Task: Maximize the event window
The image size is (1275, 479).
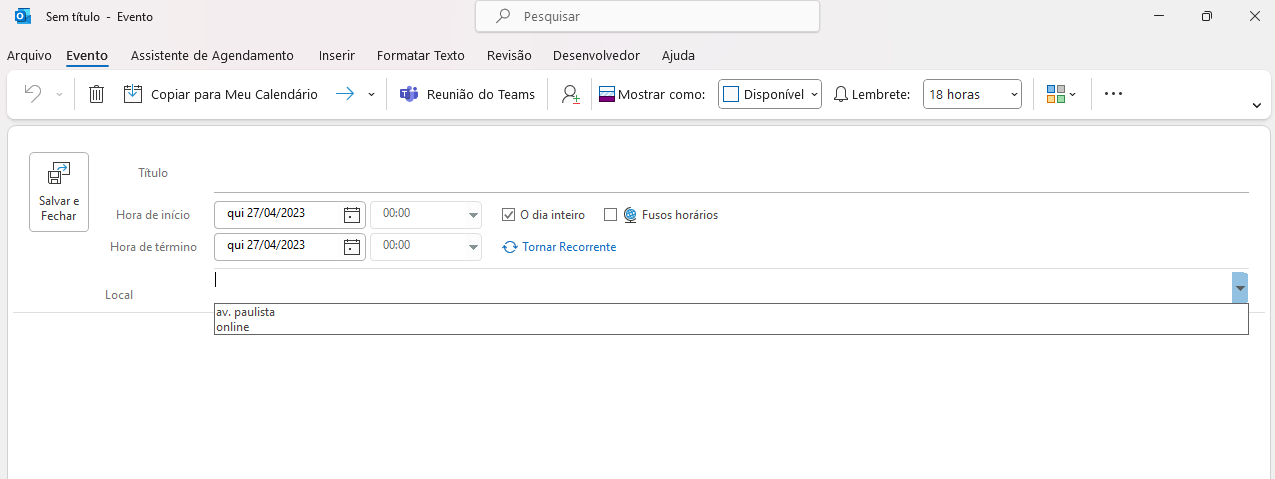Action: click(x=1207, y=16)
